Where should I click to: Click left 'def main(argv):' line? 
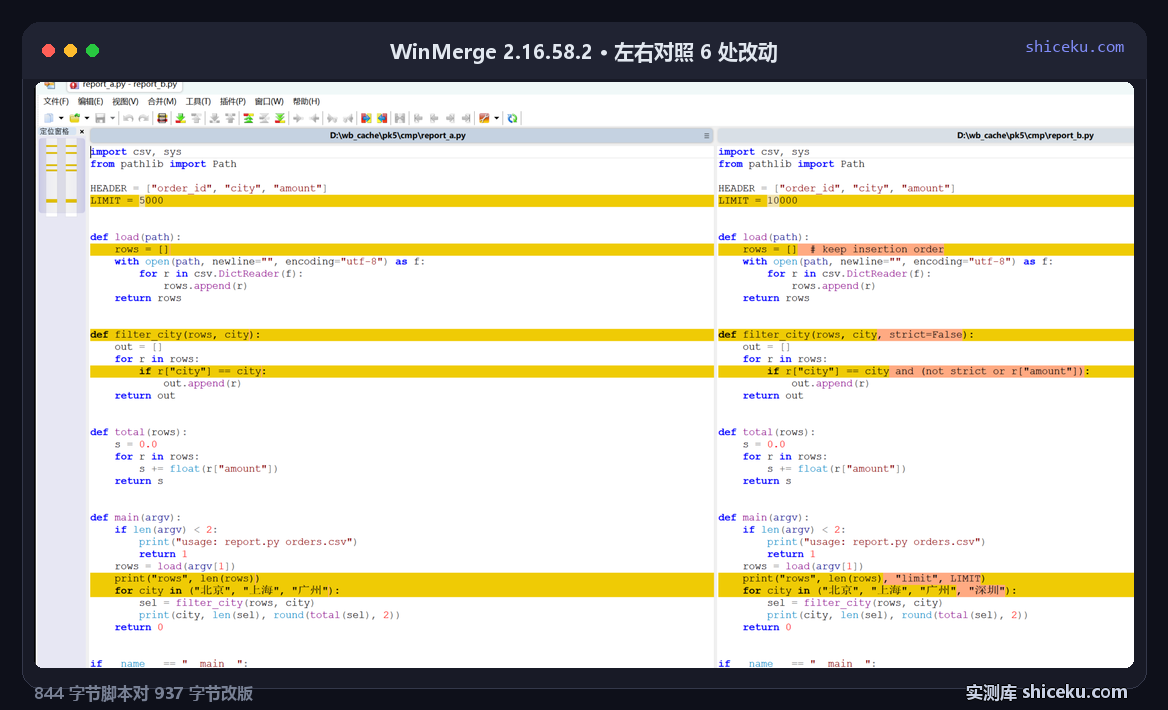tap(136, 518)
